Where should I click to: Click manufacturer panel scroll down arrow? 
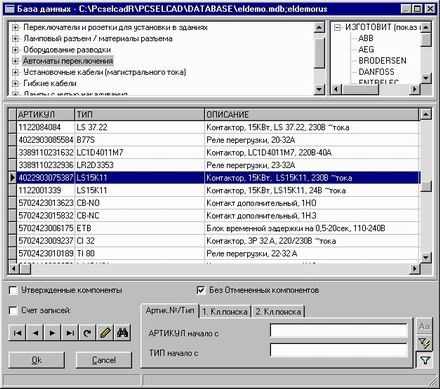coord(426,79)
